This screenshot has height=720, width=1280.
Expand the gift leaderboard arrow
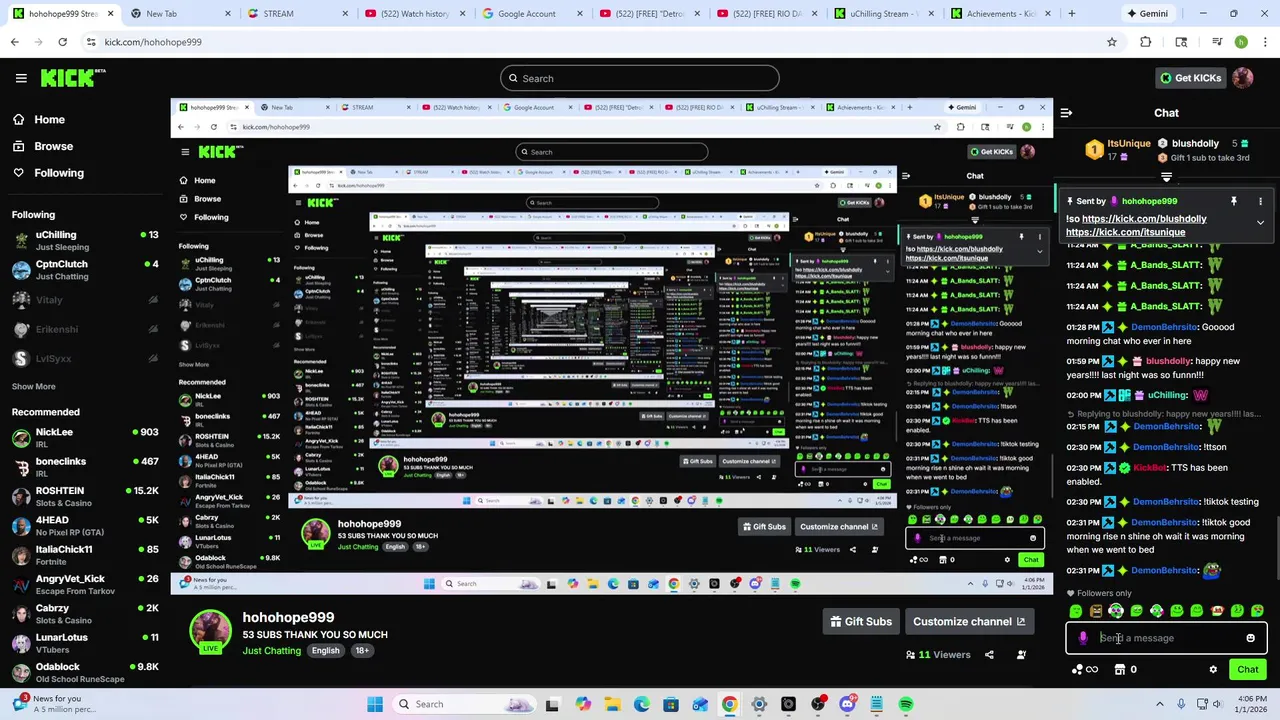(1166, 177)
